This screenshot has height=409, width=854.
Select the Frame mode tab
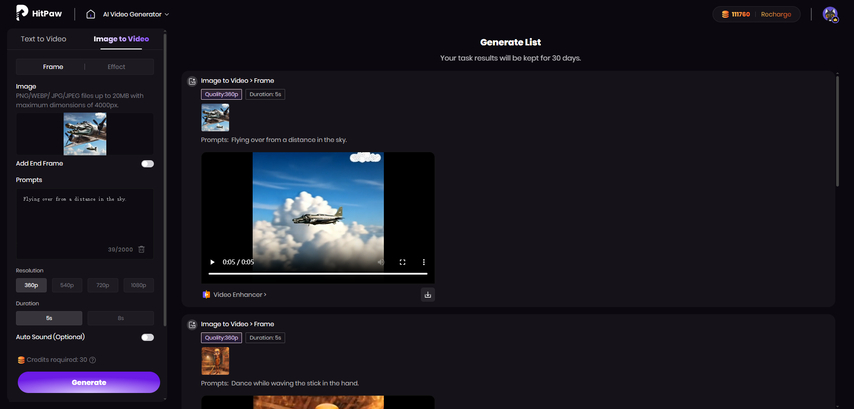tap(53, 66)
